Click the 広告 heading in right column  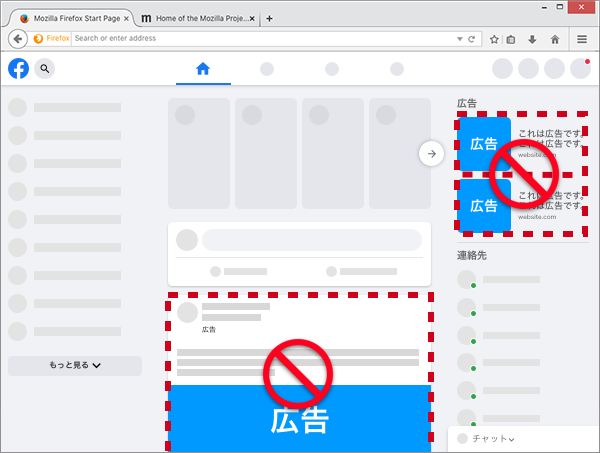point(466,103)
